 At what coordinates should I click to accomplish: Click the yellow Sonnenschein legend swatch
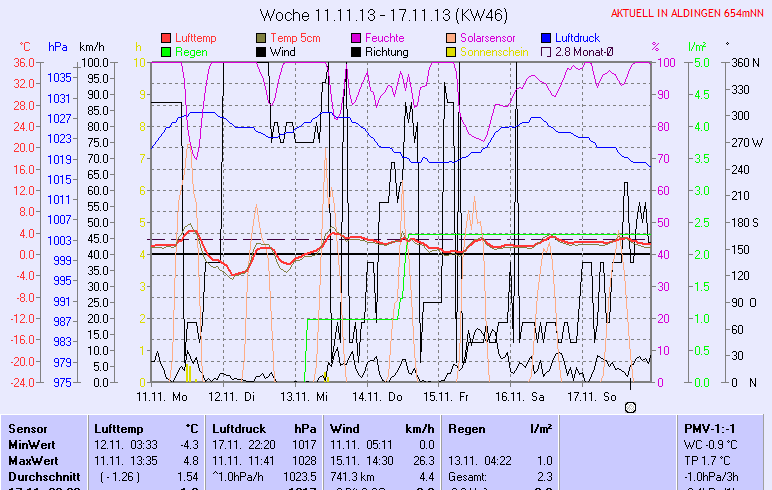pyautogui.click(x=452, y=51)
